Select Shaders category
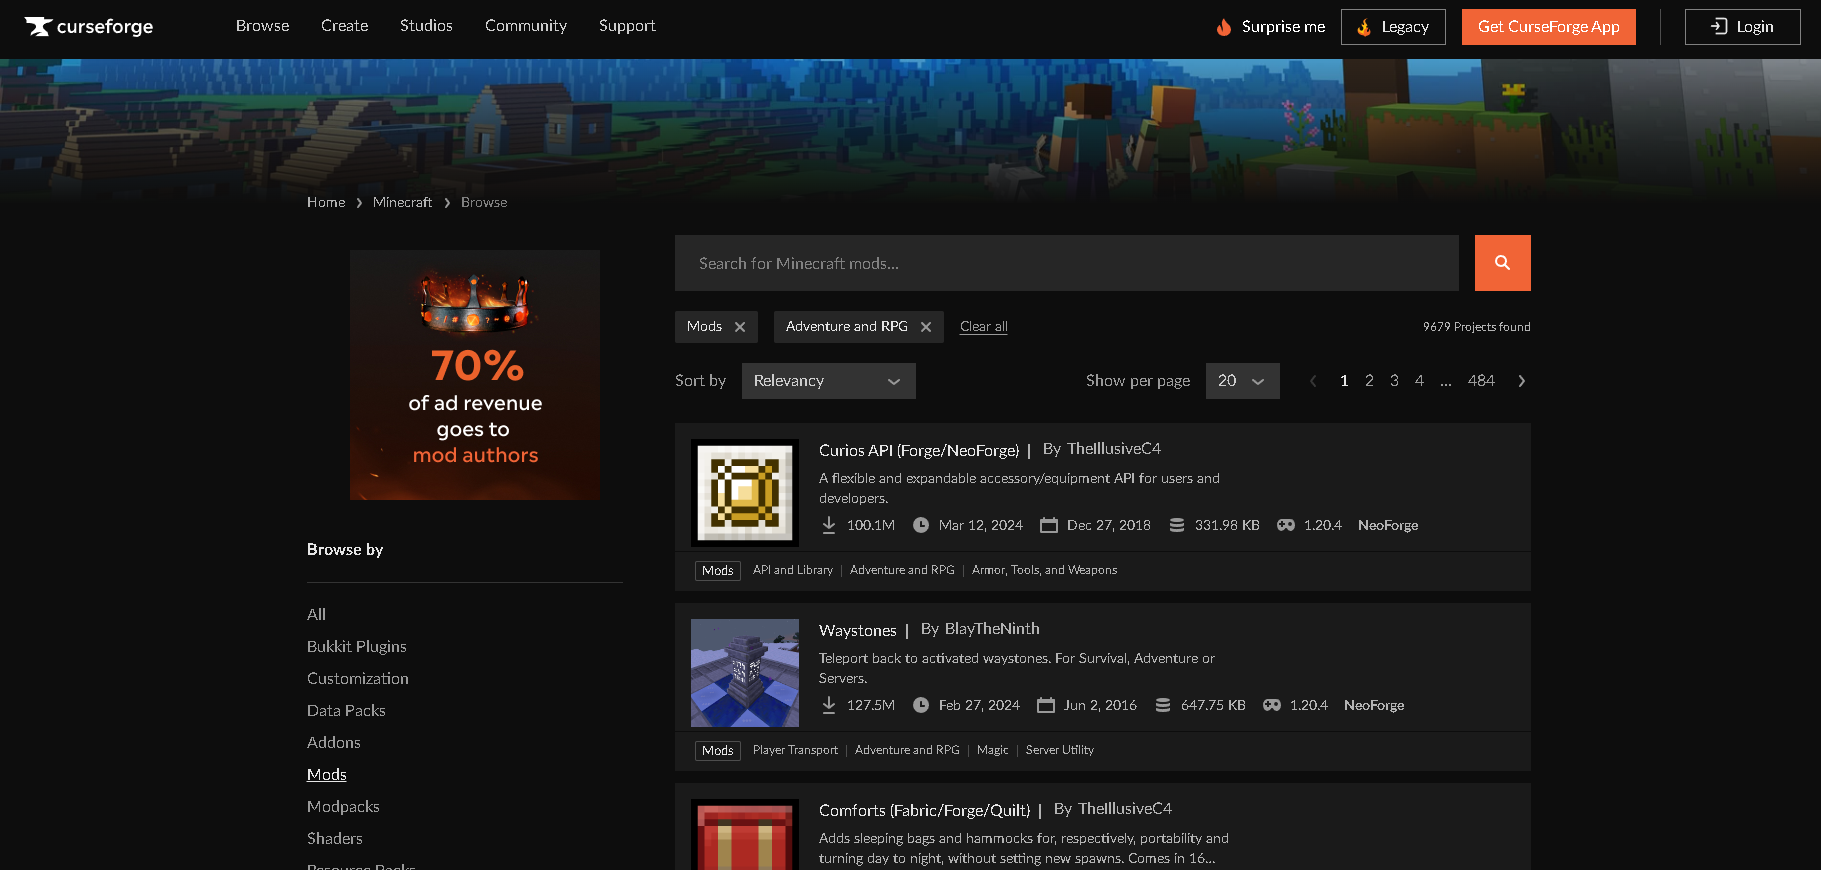1821x870 pixels. tap(335, 839)
